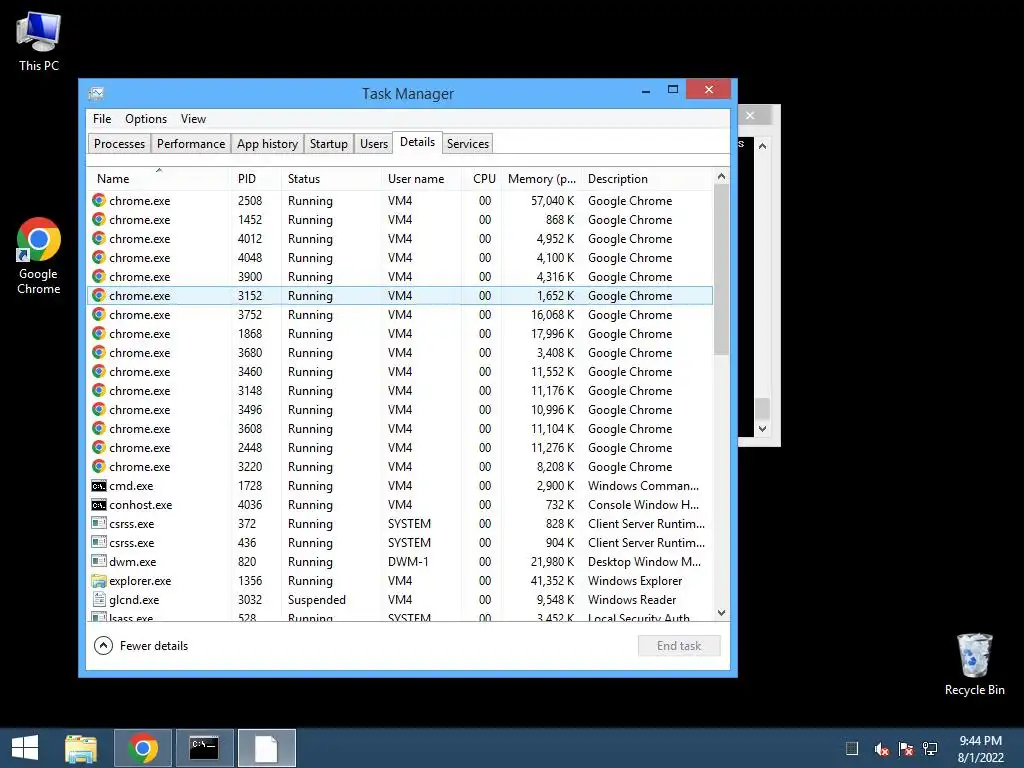The height and width of the screenshot is (768, 1024).
Task: Click the touch keyboard tray icon
Action: (852, 749)
